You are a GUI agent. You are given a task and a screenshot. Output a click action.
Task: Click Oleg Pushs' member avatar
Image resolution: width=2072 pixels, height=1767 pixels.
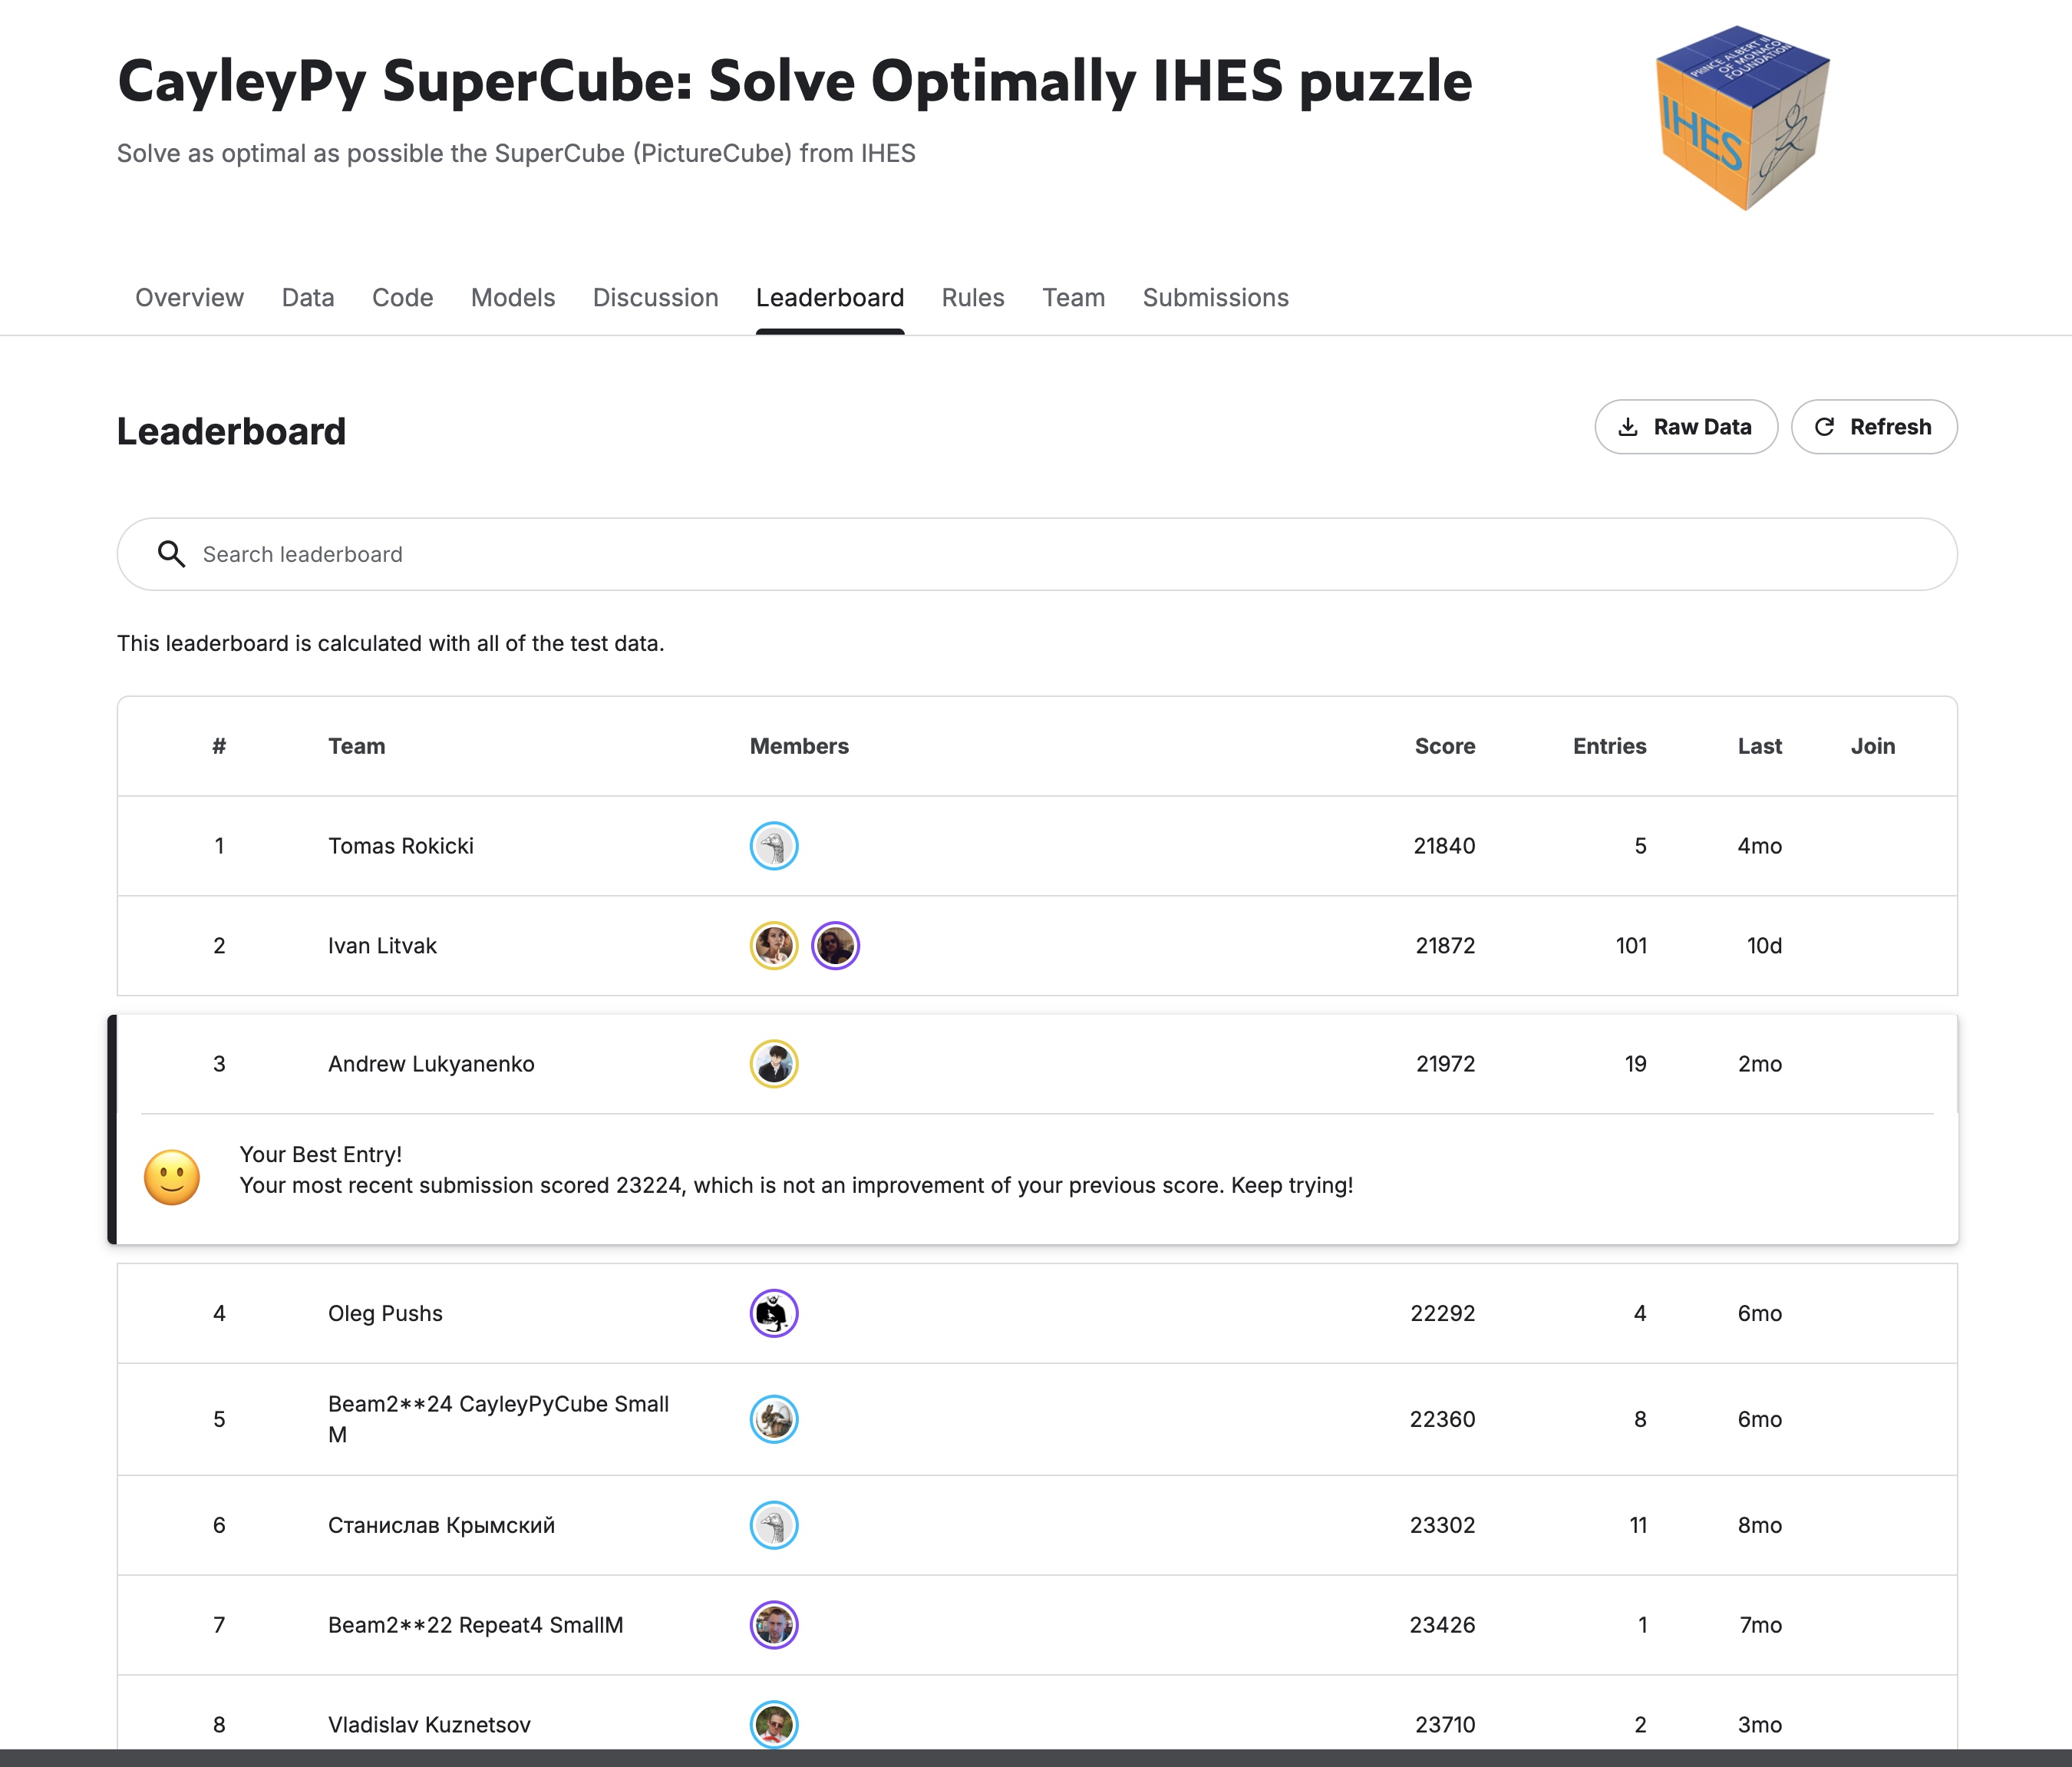coord(774,1313)
